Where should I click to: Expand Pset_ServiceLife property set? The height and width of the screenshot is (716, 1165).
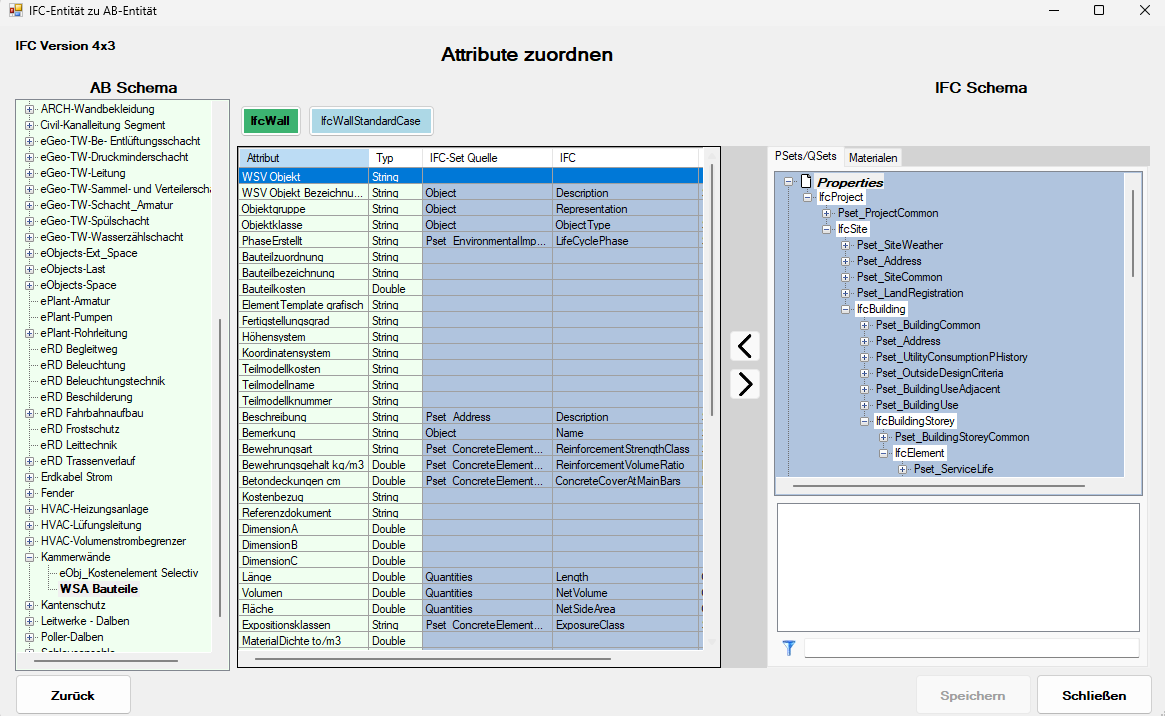coord(902,469)
